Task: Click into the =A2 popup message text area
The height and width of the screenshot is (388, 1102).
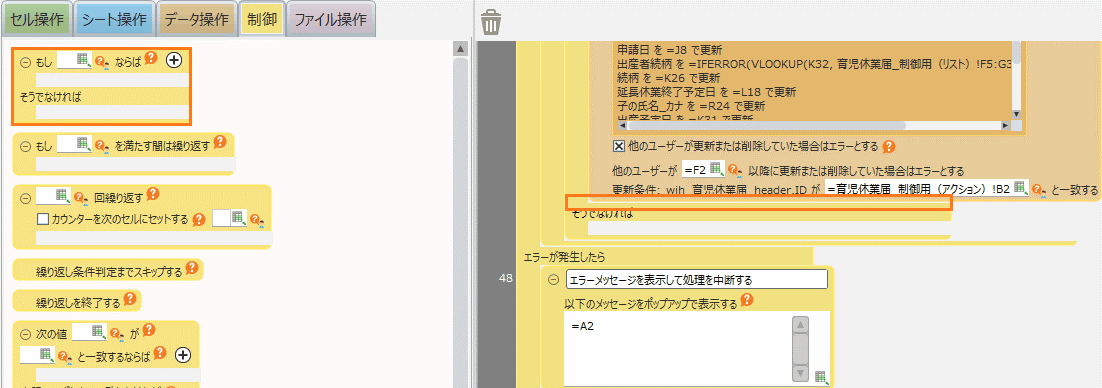Action: [678, 349]
